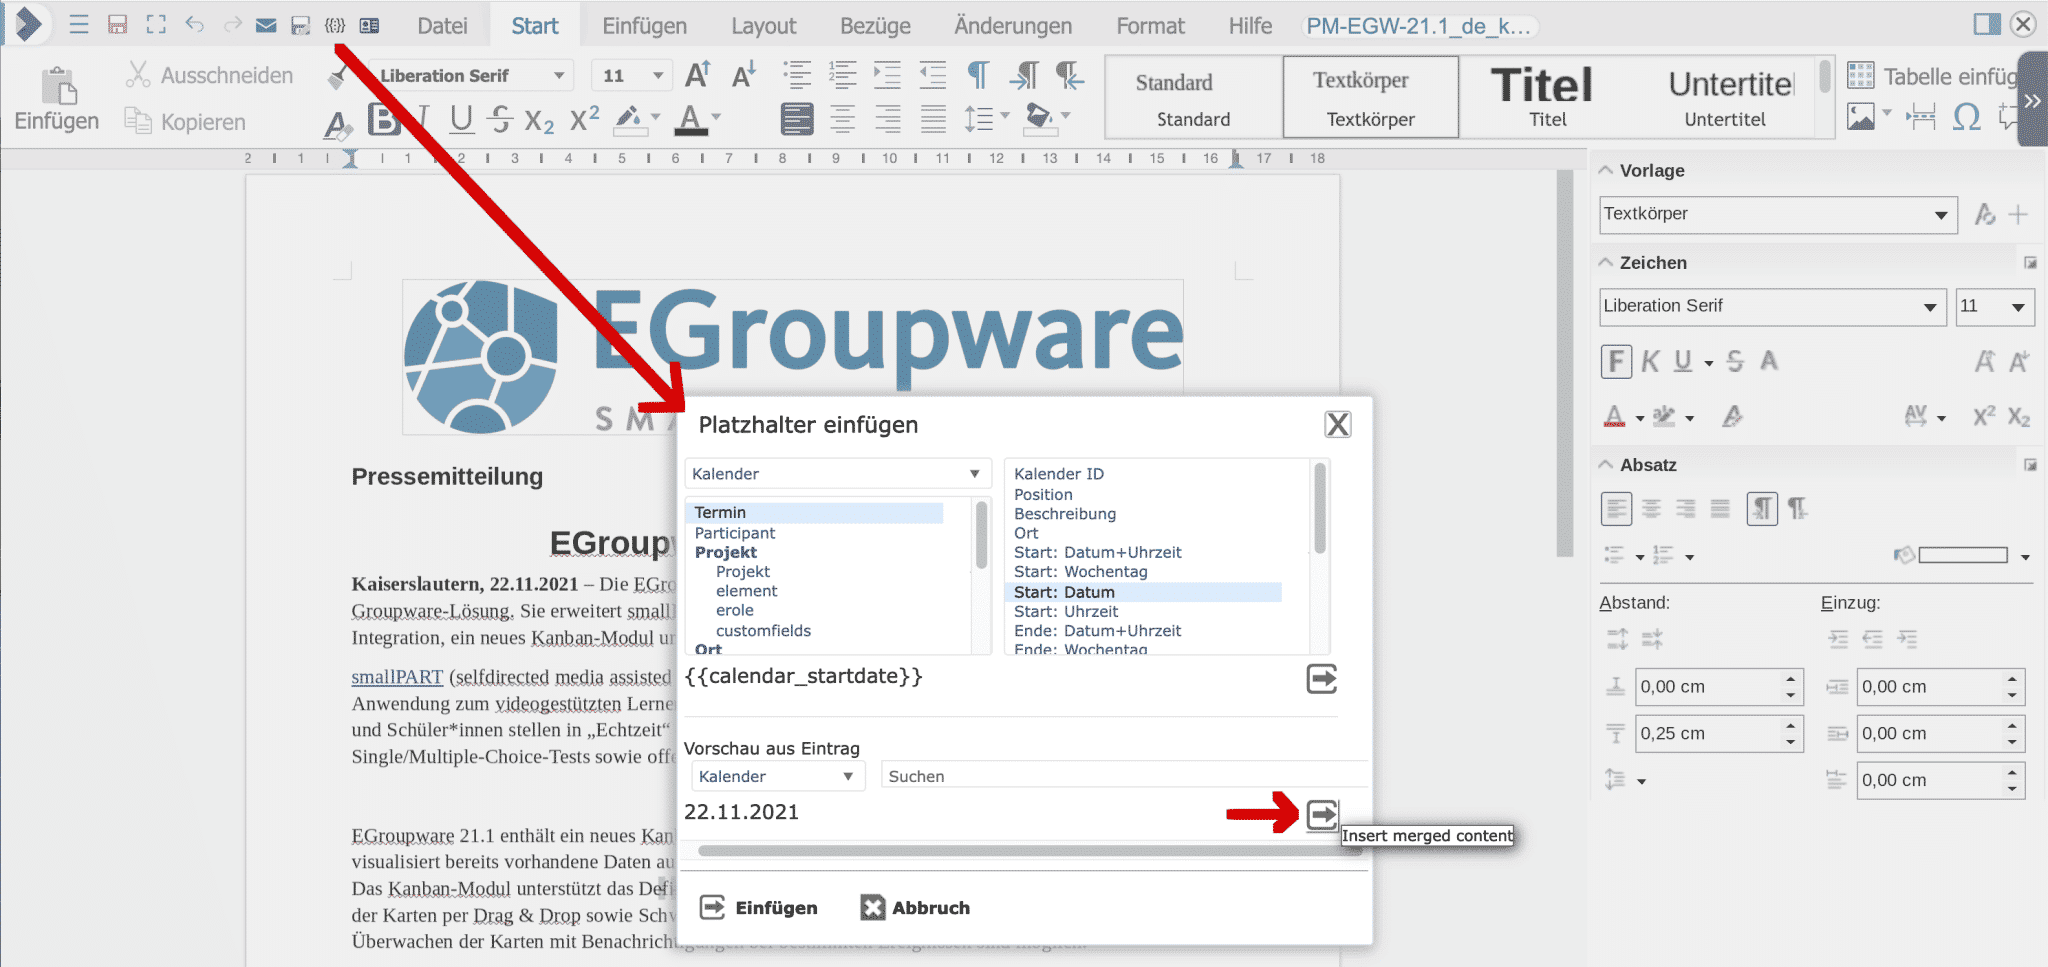This screenshot has height=967, width=2048.
Task: Open the Kalender category dropdown in the dialog
Action: (838, 473)
